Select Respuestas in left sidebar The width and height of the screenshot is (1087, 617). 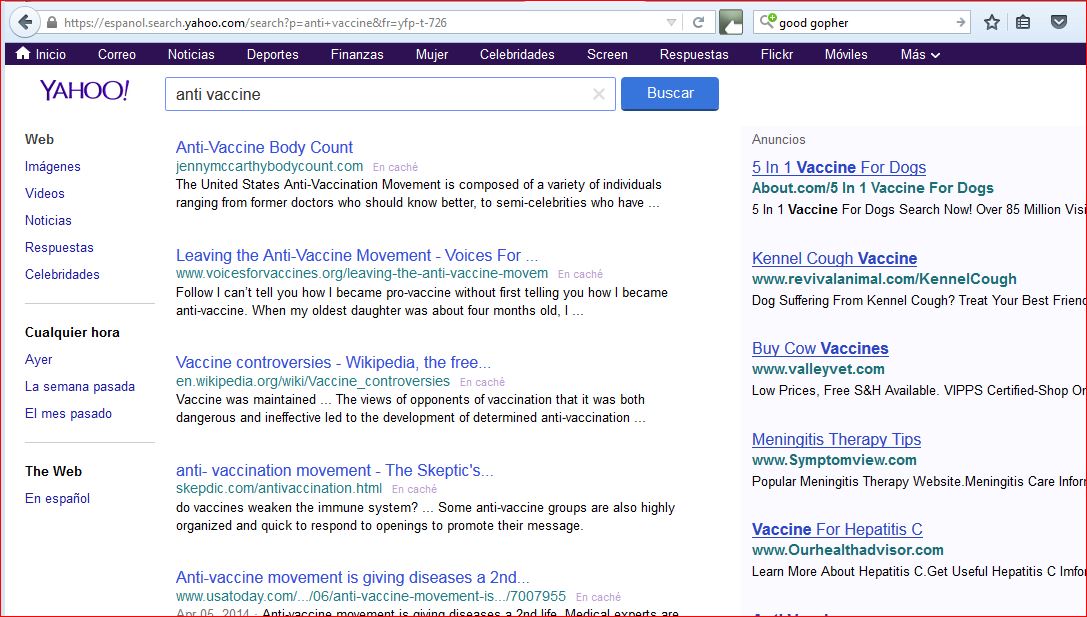tap(59, 247)
